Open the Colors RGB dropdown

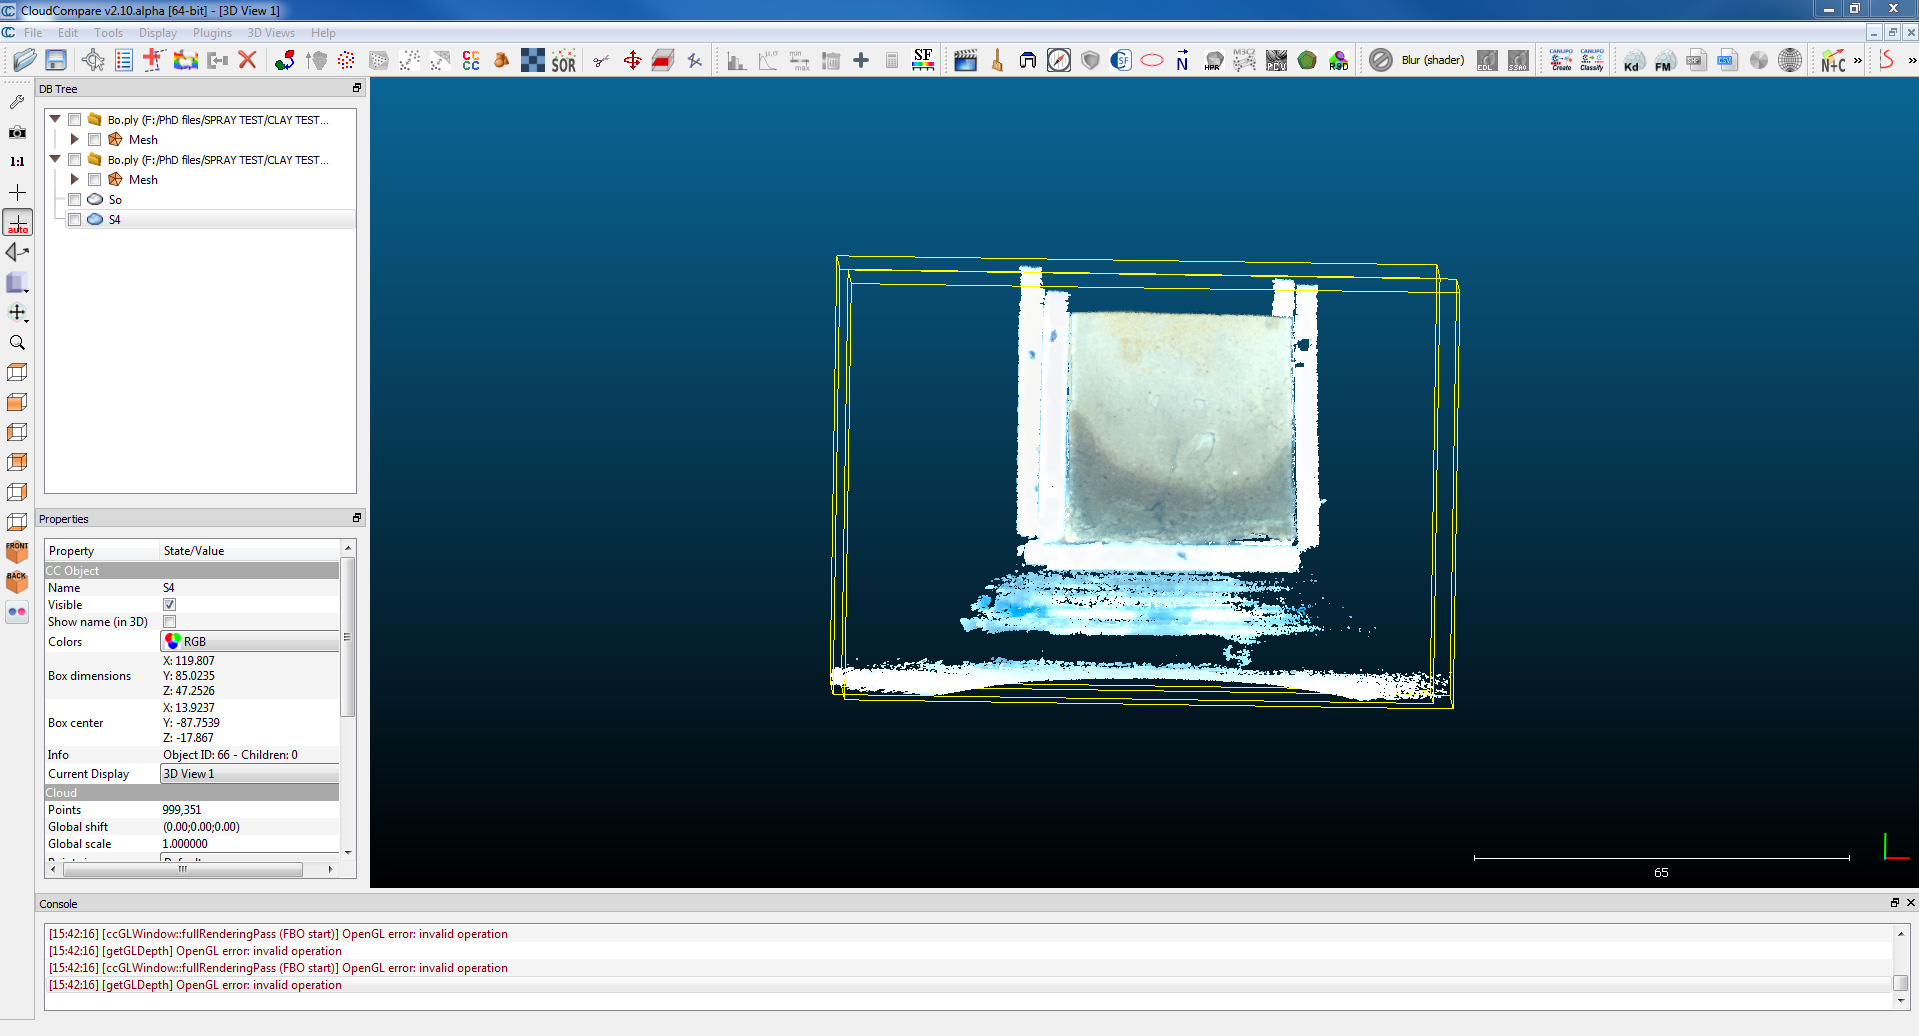(x=250, y=641)
